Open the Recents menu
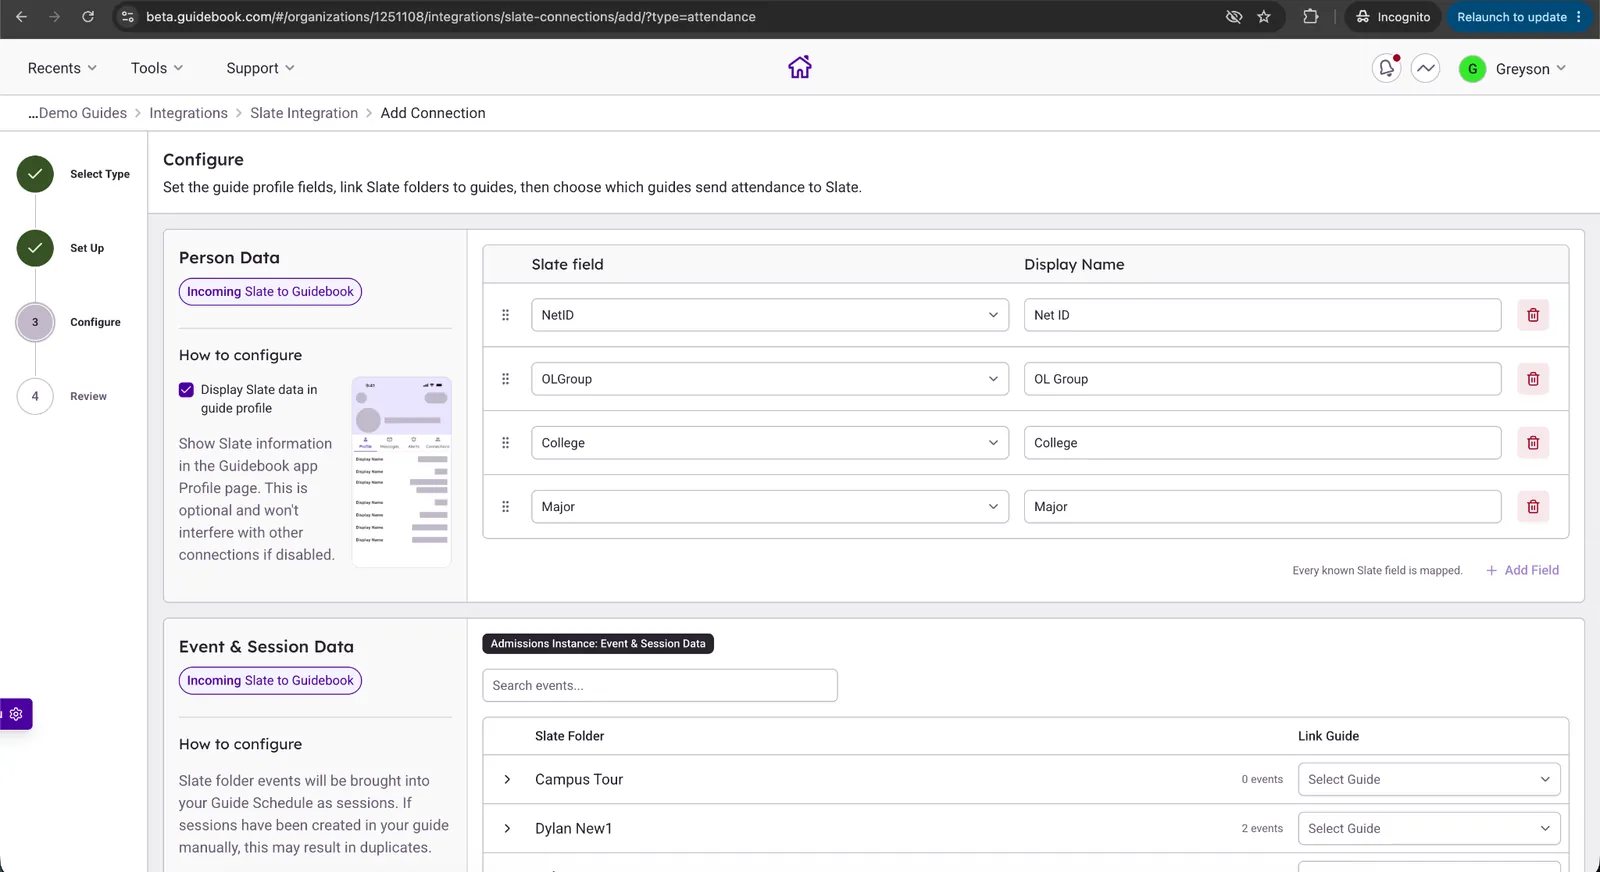 [x=62, y=68]
